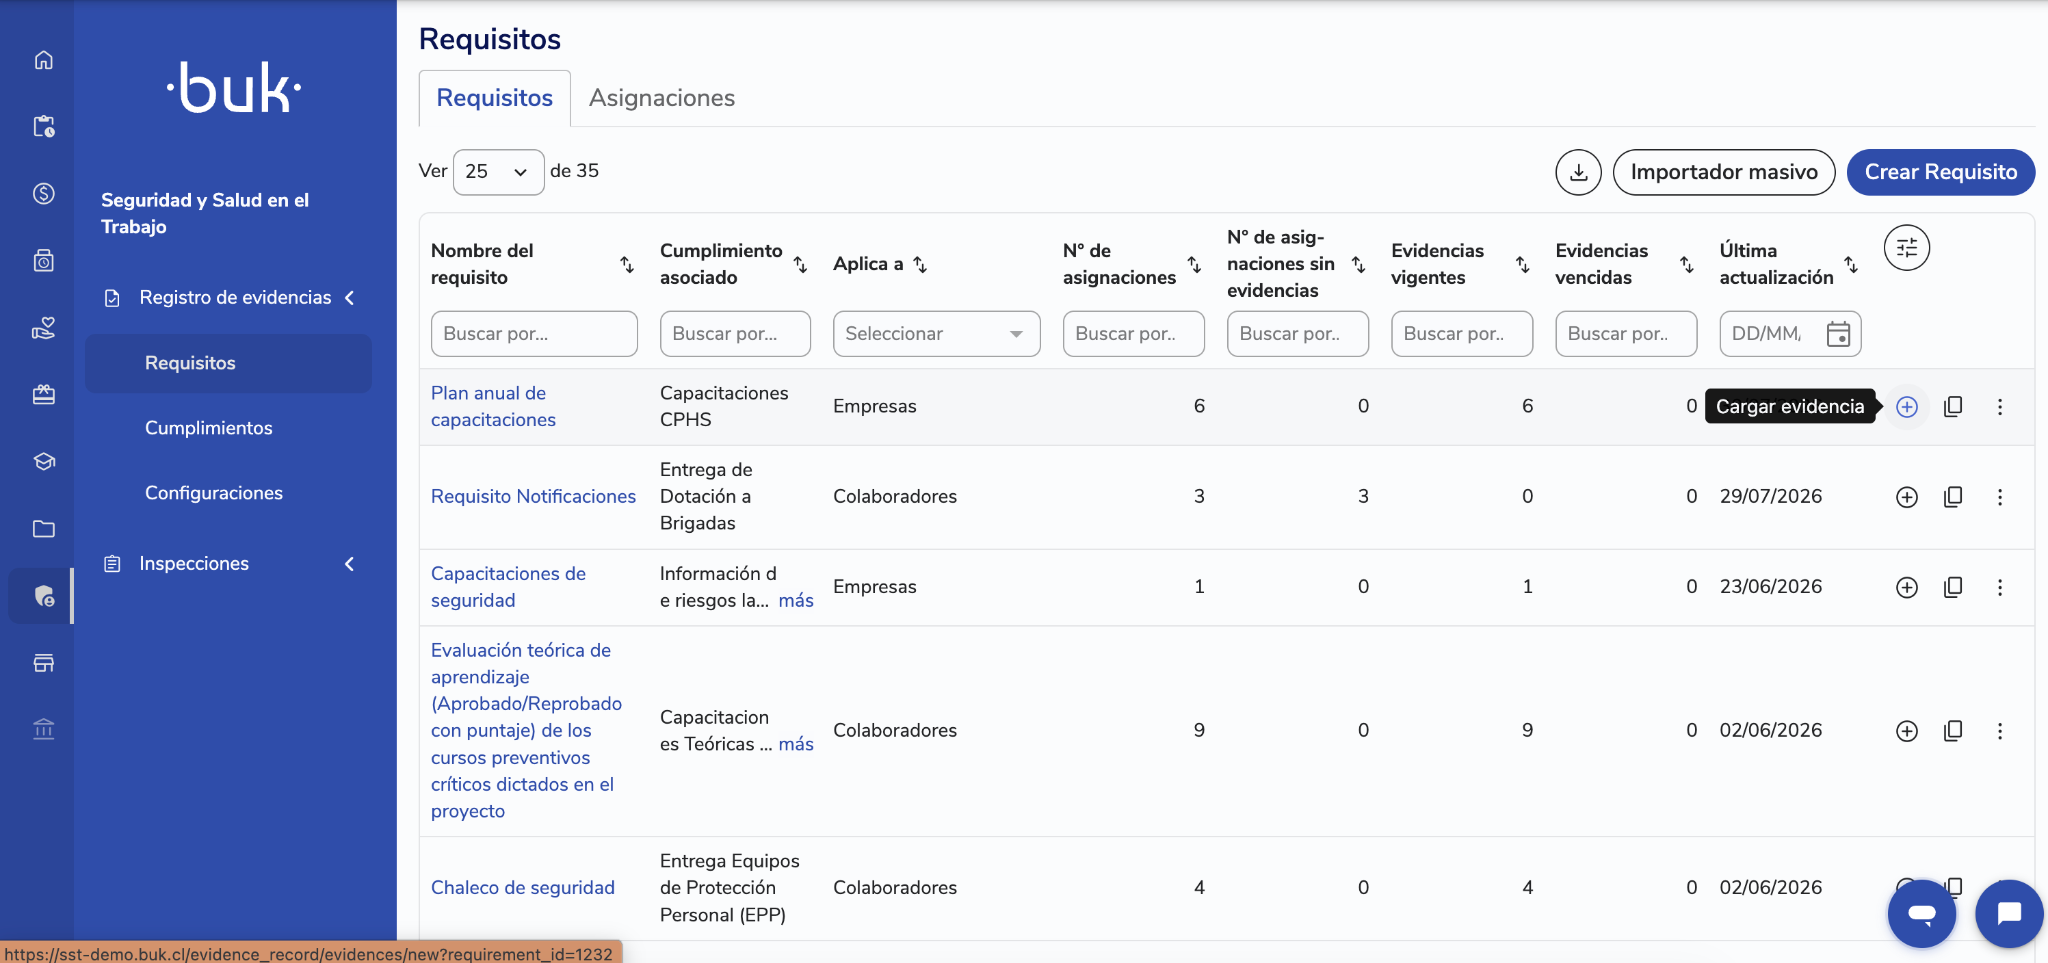2048x963 pixels.
Task: Focus the Evidencias vencidas search field
Action: [x=1626, y=334]
